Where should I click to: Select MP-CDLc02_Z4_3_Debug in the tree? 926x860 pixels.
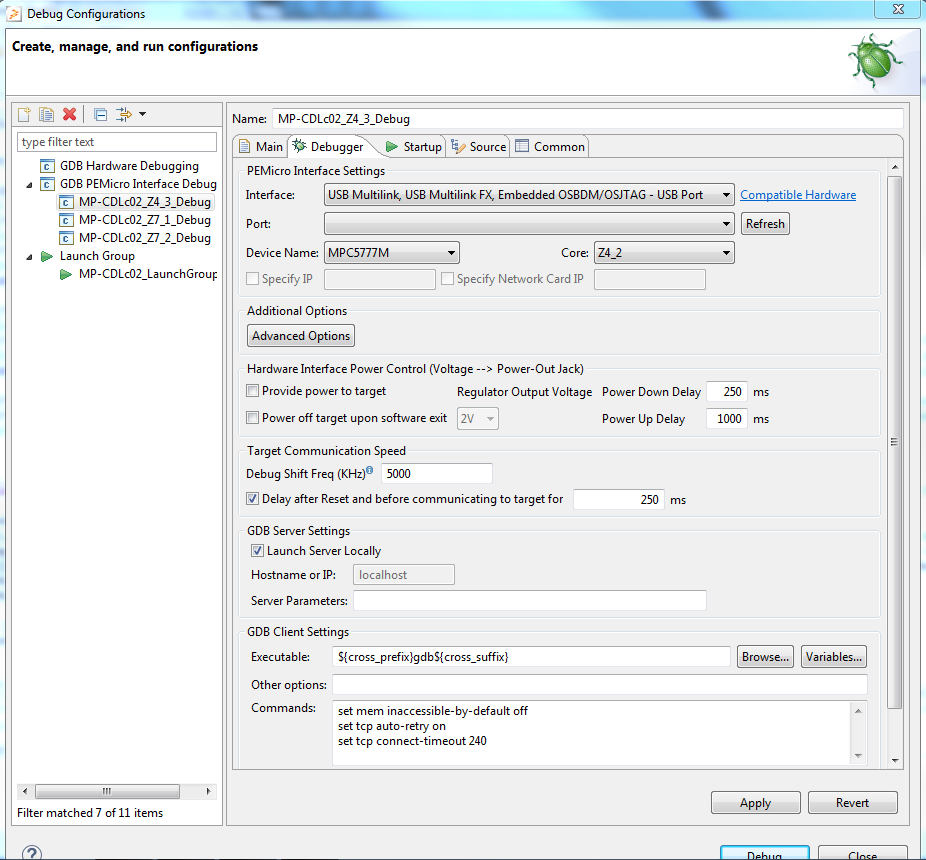145,202
